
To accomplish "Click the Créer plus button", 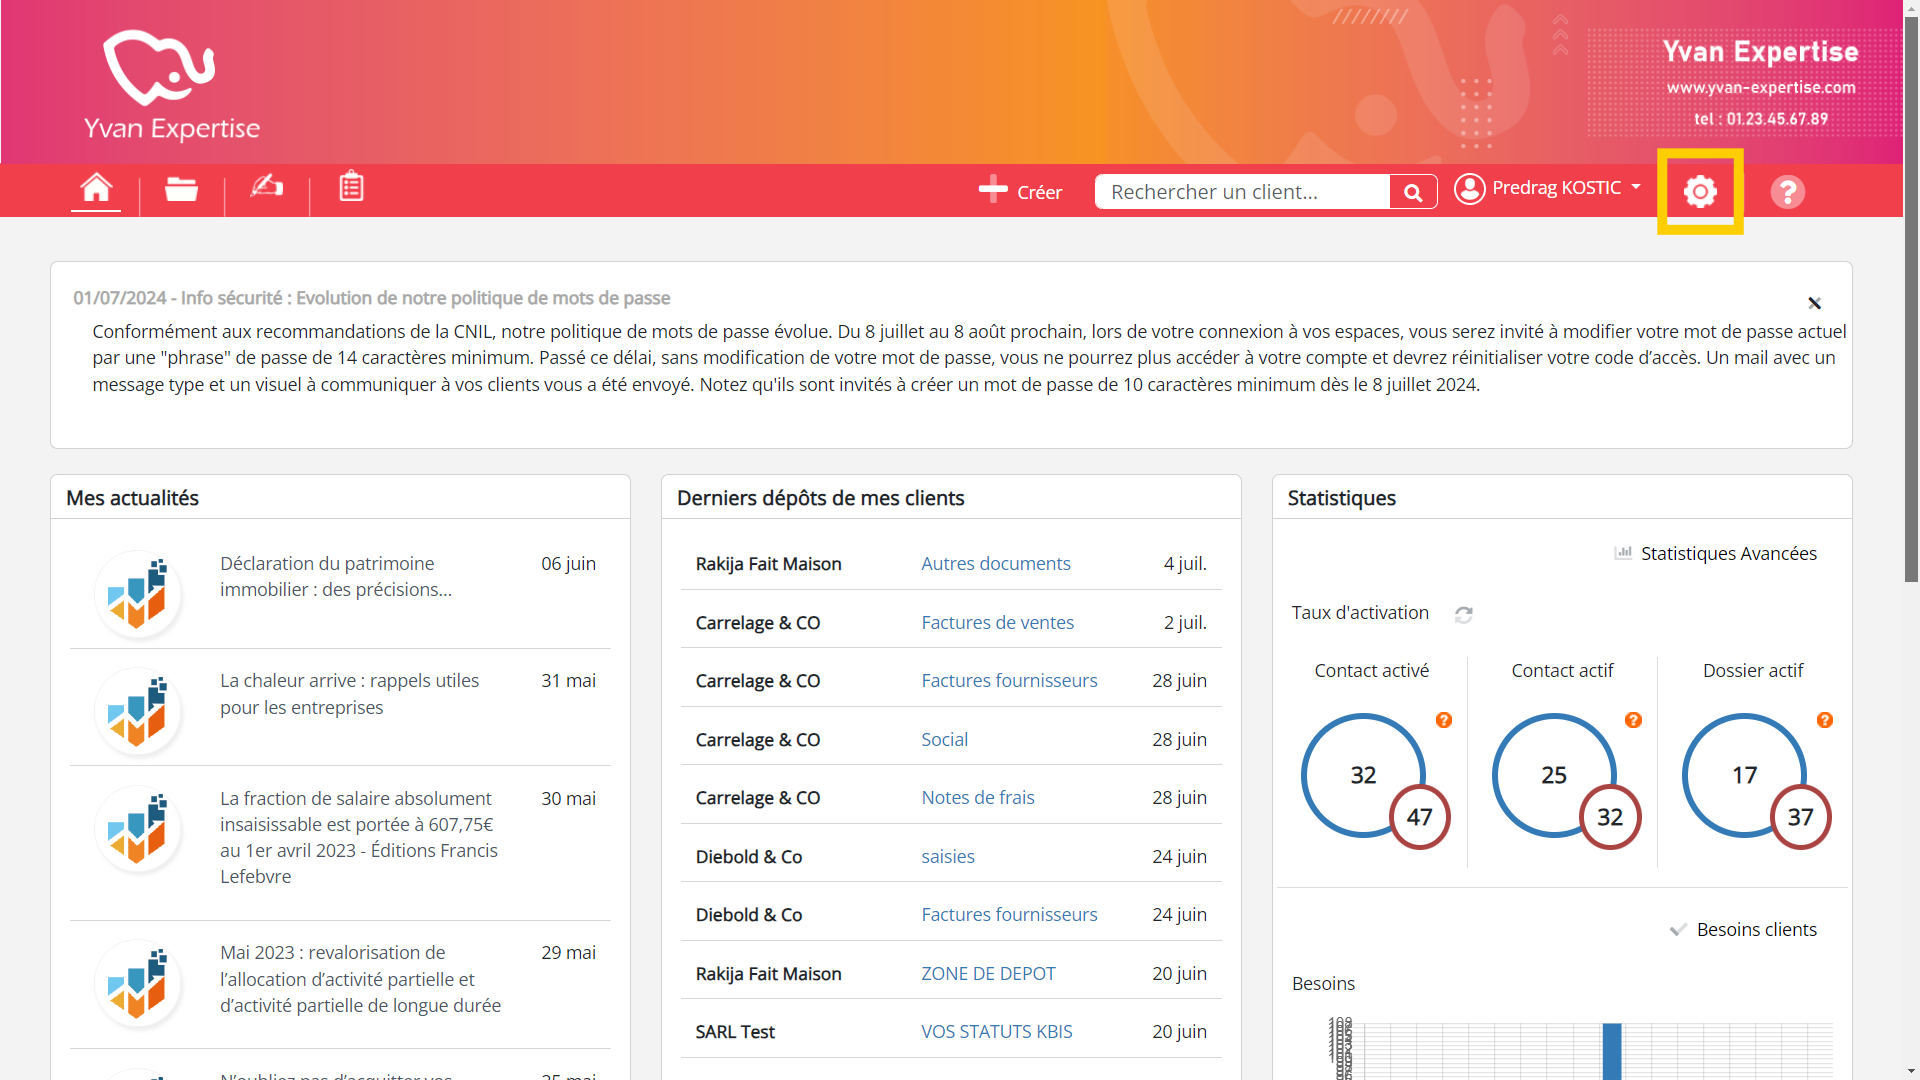I will [x=1020, y=191].
